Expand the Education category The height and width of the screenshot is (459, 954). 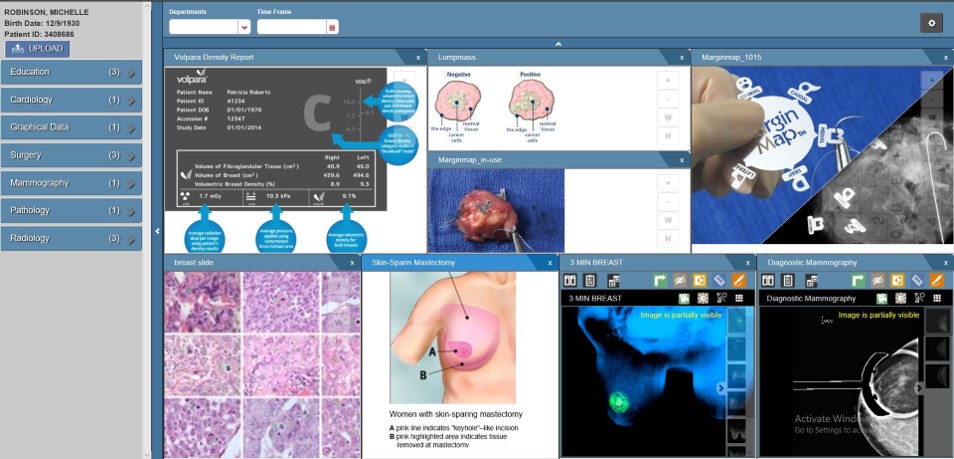tap(71, 72)
